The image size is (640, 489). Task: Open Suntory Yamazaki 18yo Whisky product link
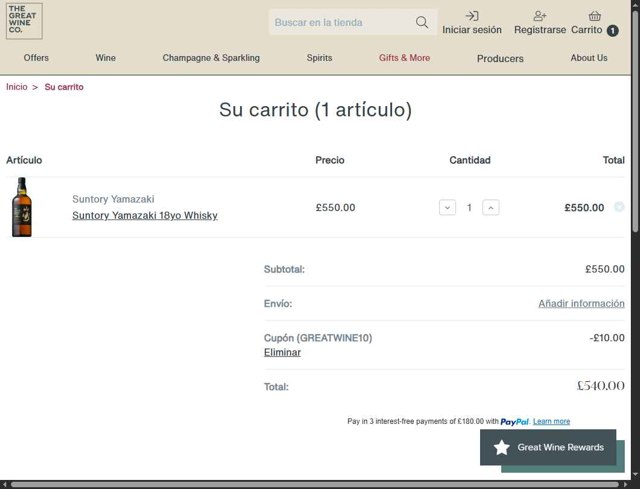145,216
